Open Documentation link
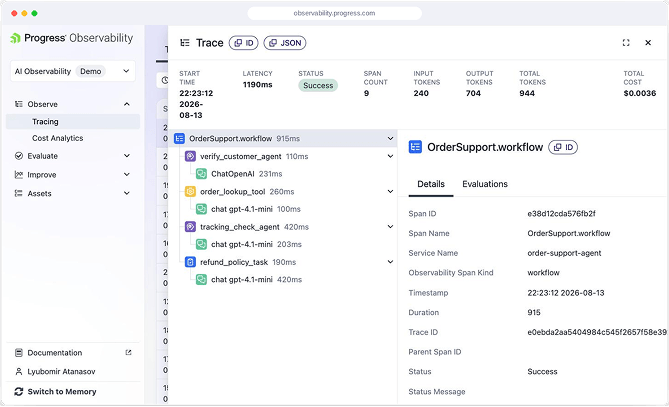The image size is (669, 407). point(55,353)
